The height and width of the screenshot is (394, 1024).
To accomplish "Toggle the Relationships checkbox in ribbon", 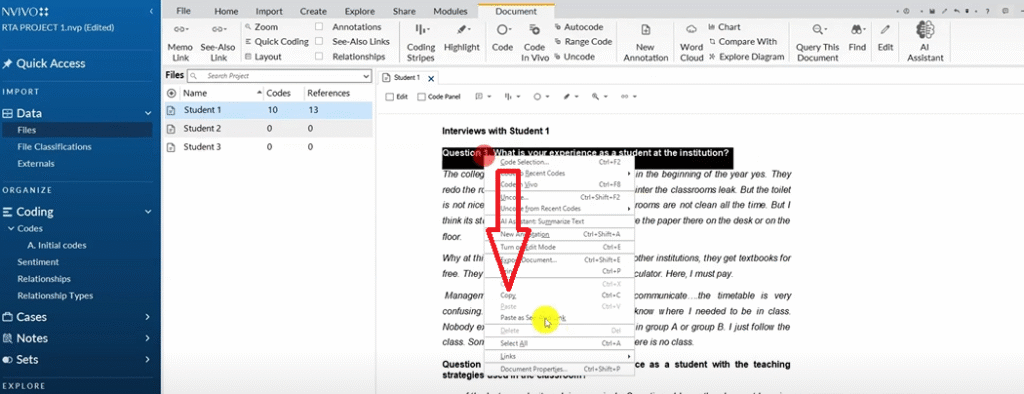I will (319, 56).
